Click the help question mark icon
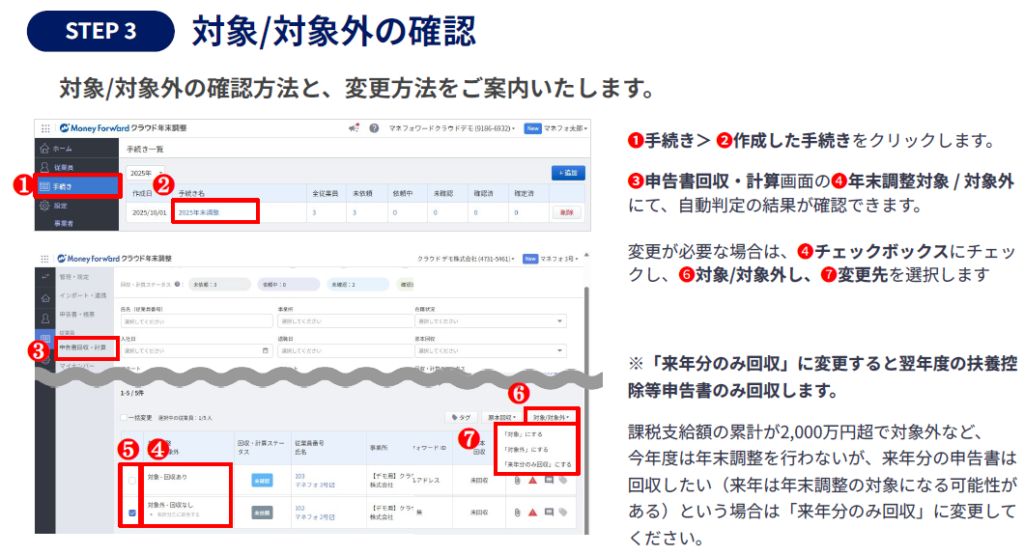Viewport: 1024px width, 555px height. (x=374, y=129)
